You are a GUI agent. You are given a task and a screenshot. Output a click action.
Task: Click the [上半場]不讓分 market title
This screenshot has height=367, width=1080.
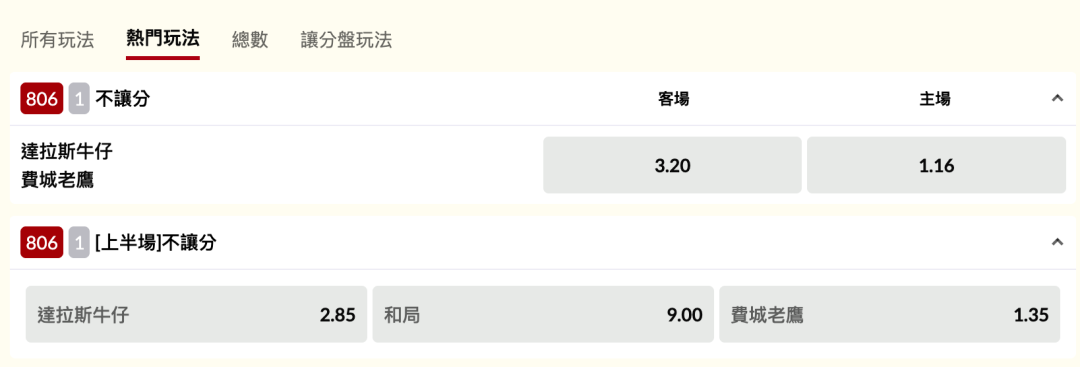tap(156, 242)
